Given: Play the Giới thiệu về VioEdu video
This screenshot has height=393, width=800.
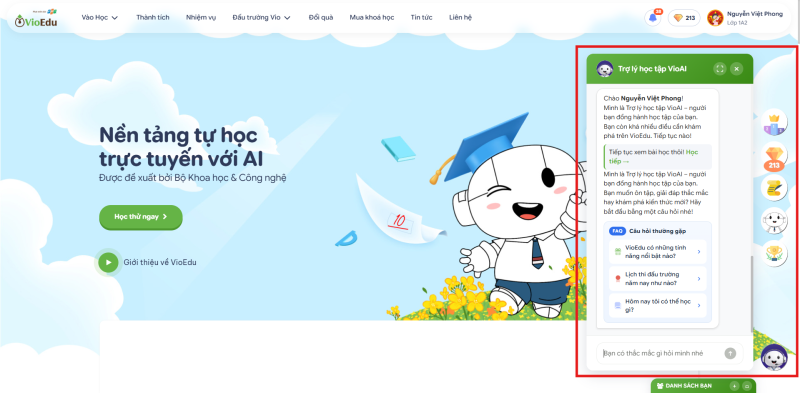Looking at the screenshot, I should tap(108, 262).
